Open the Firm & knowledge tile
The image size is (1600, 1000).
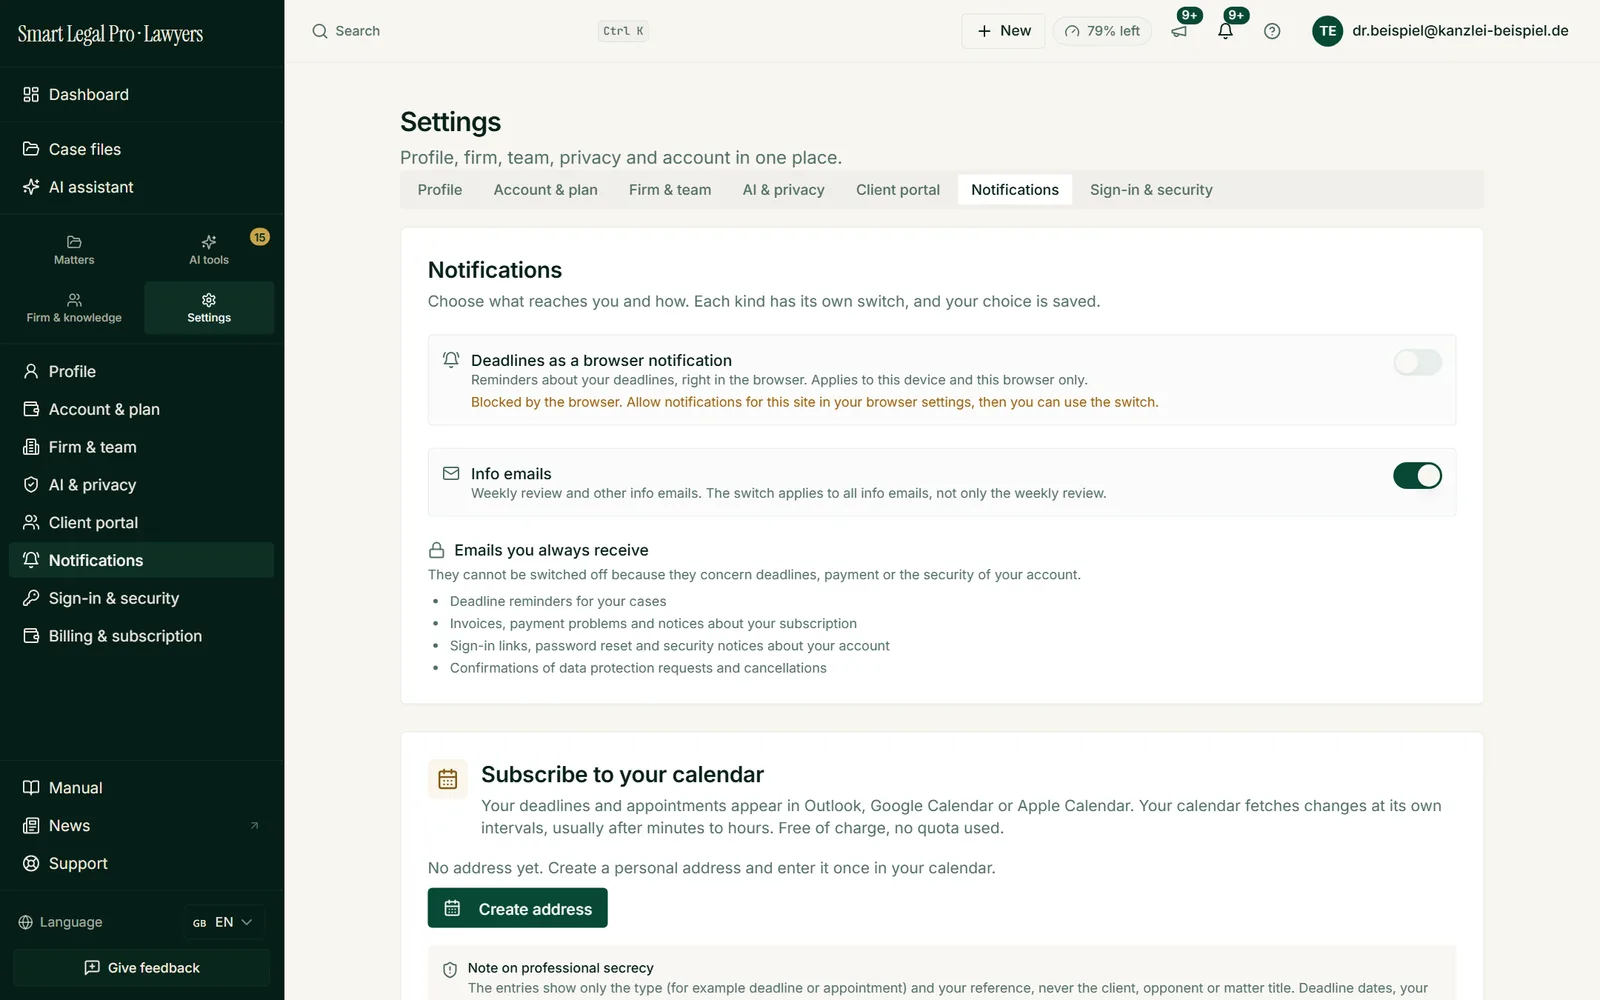point(74,308)
